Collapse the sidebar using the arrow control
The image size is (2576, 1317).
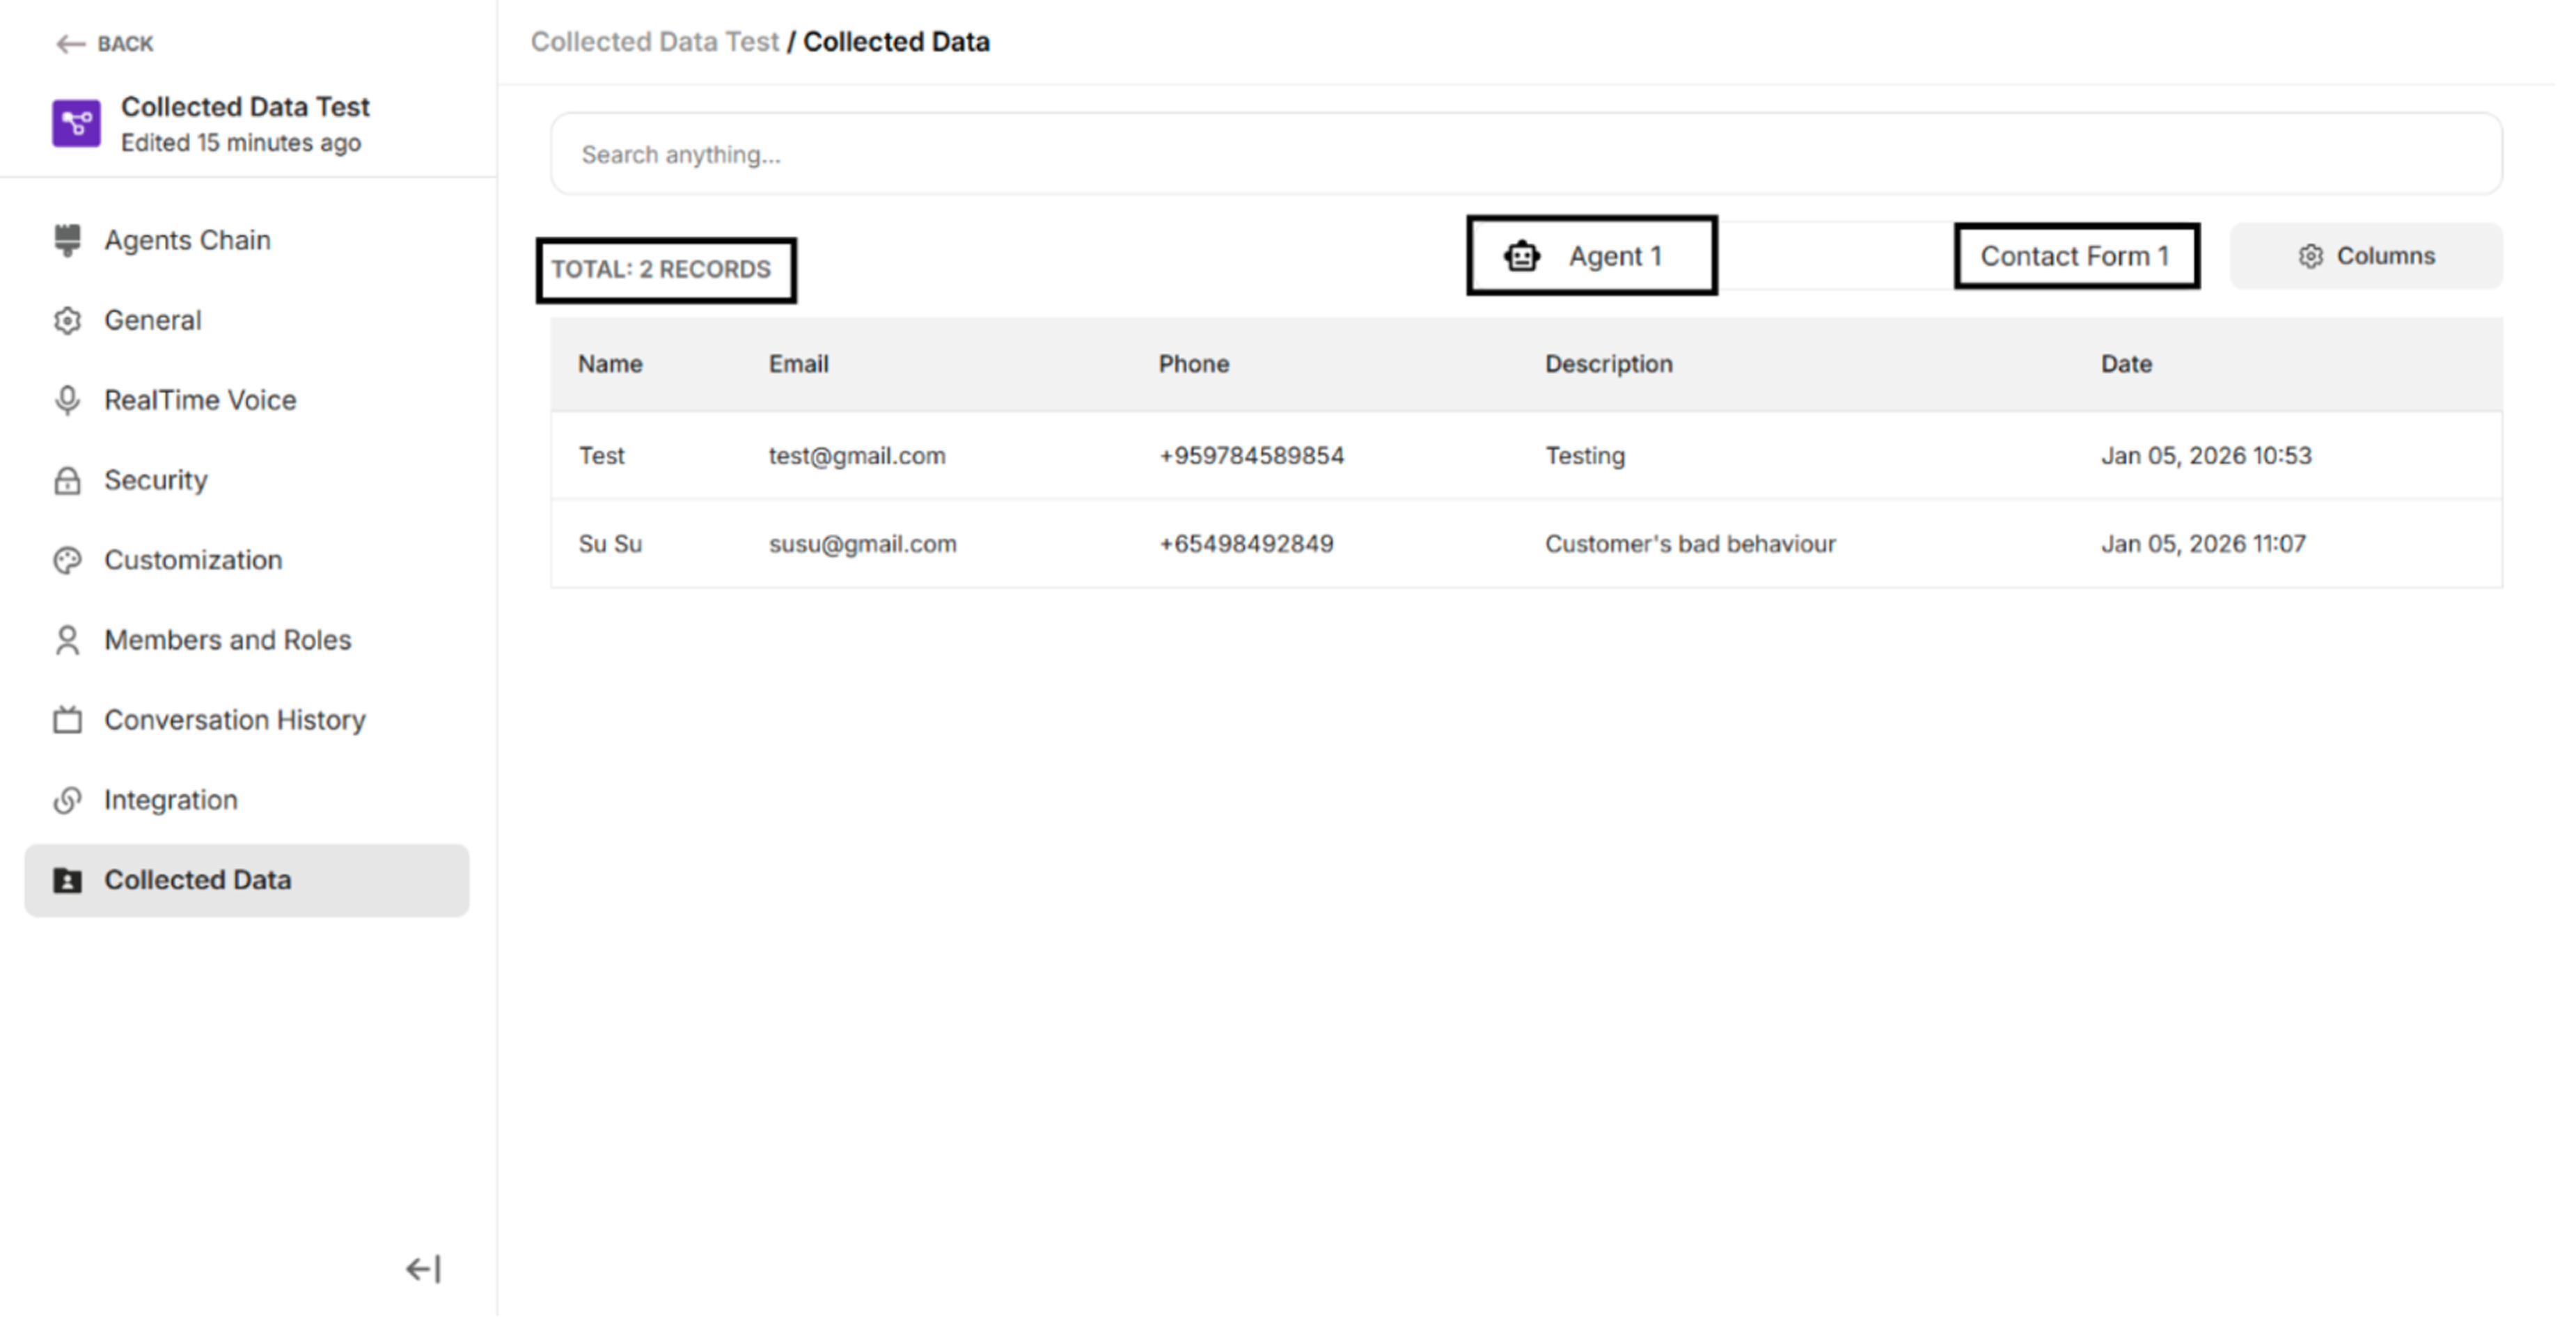tap(422, 1268)
